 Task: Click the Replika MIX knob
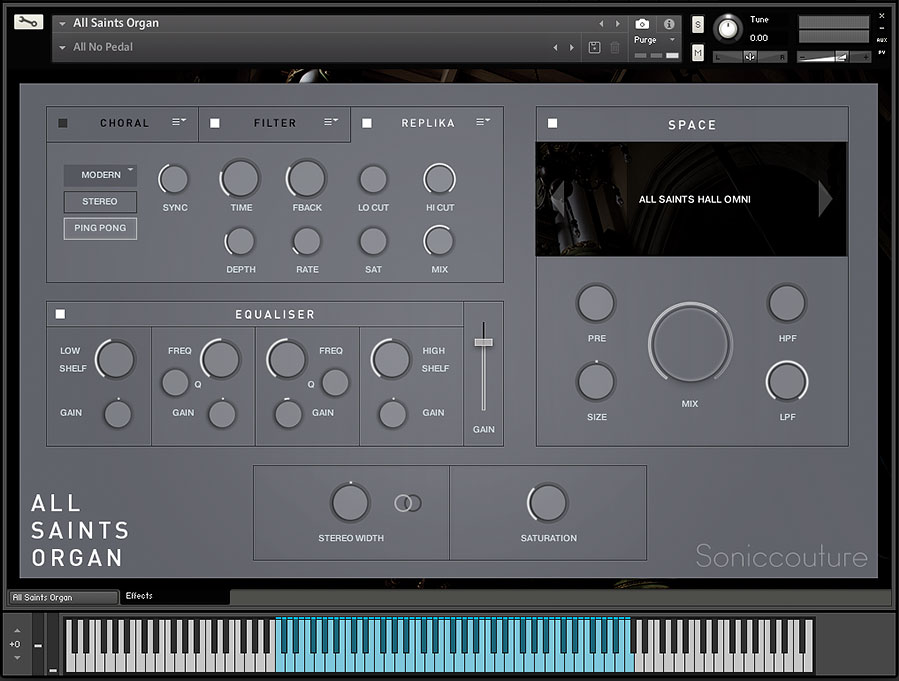point(440,242)
